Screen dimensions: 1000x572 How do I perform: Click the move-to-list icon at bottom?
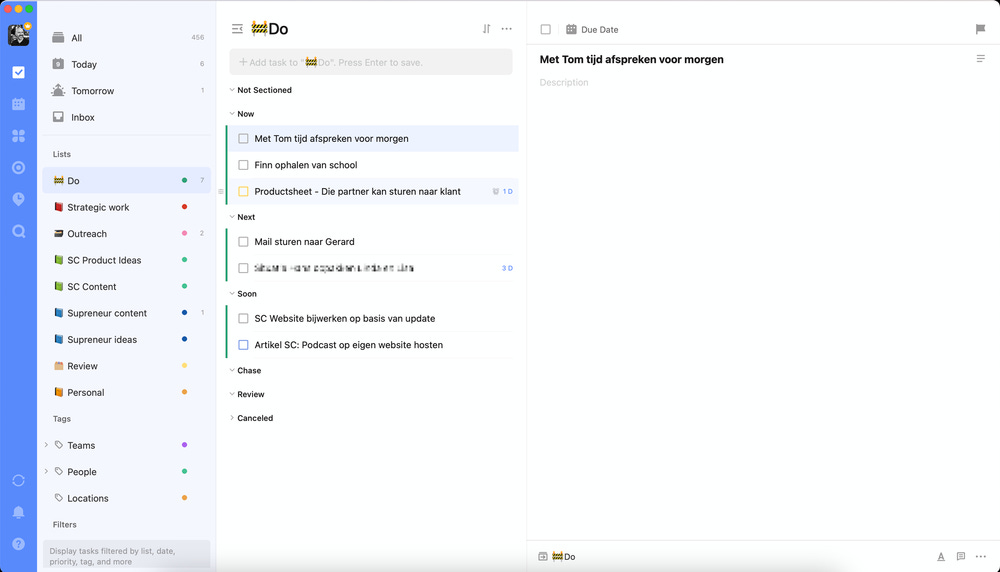543,557
